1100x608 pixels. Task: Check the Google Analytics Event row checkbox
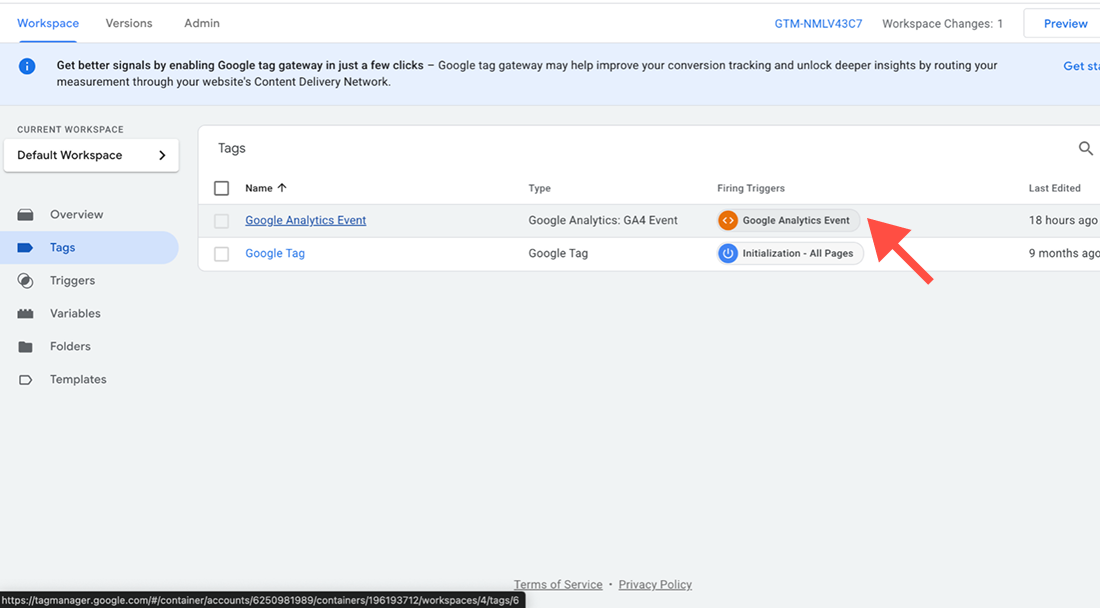coord(222,221)
